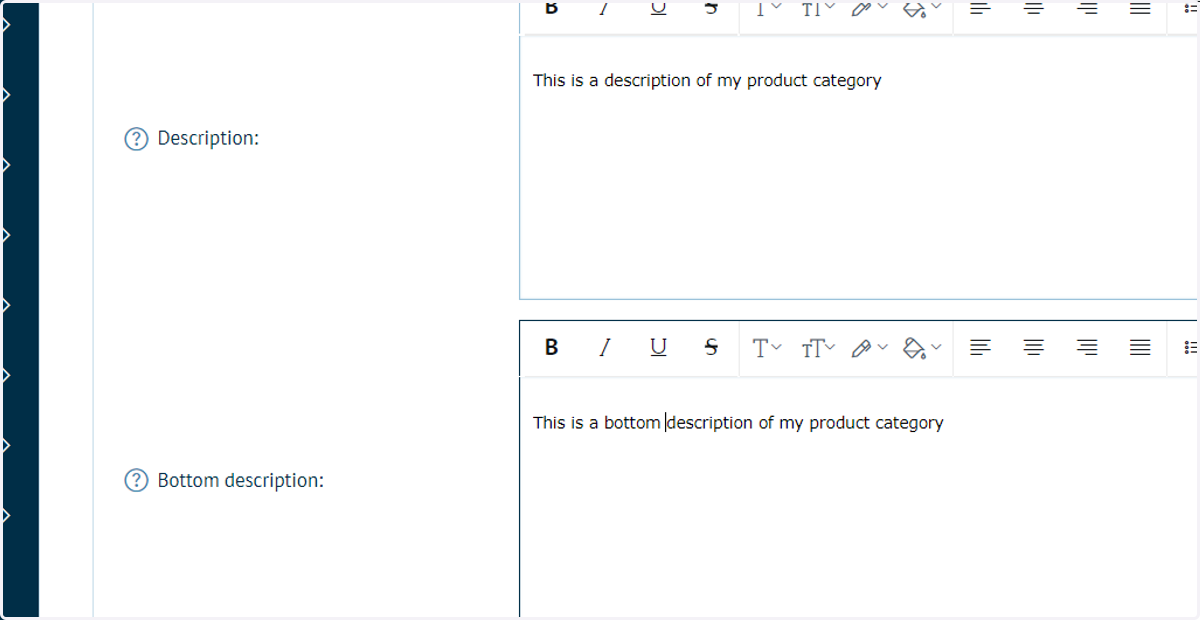This screenshot has width=1200, height=620.
Task: Click the help icon beside Bottom description label
Action: tap(135, 481)
